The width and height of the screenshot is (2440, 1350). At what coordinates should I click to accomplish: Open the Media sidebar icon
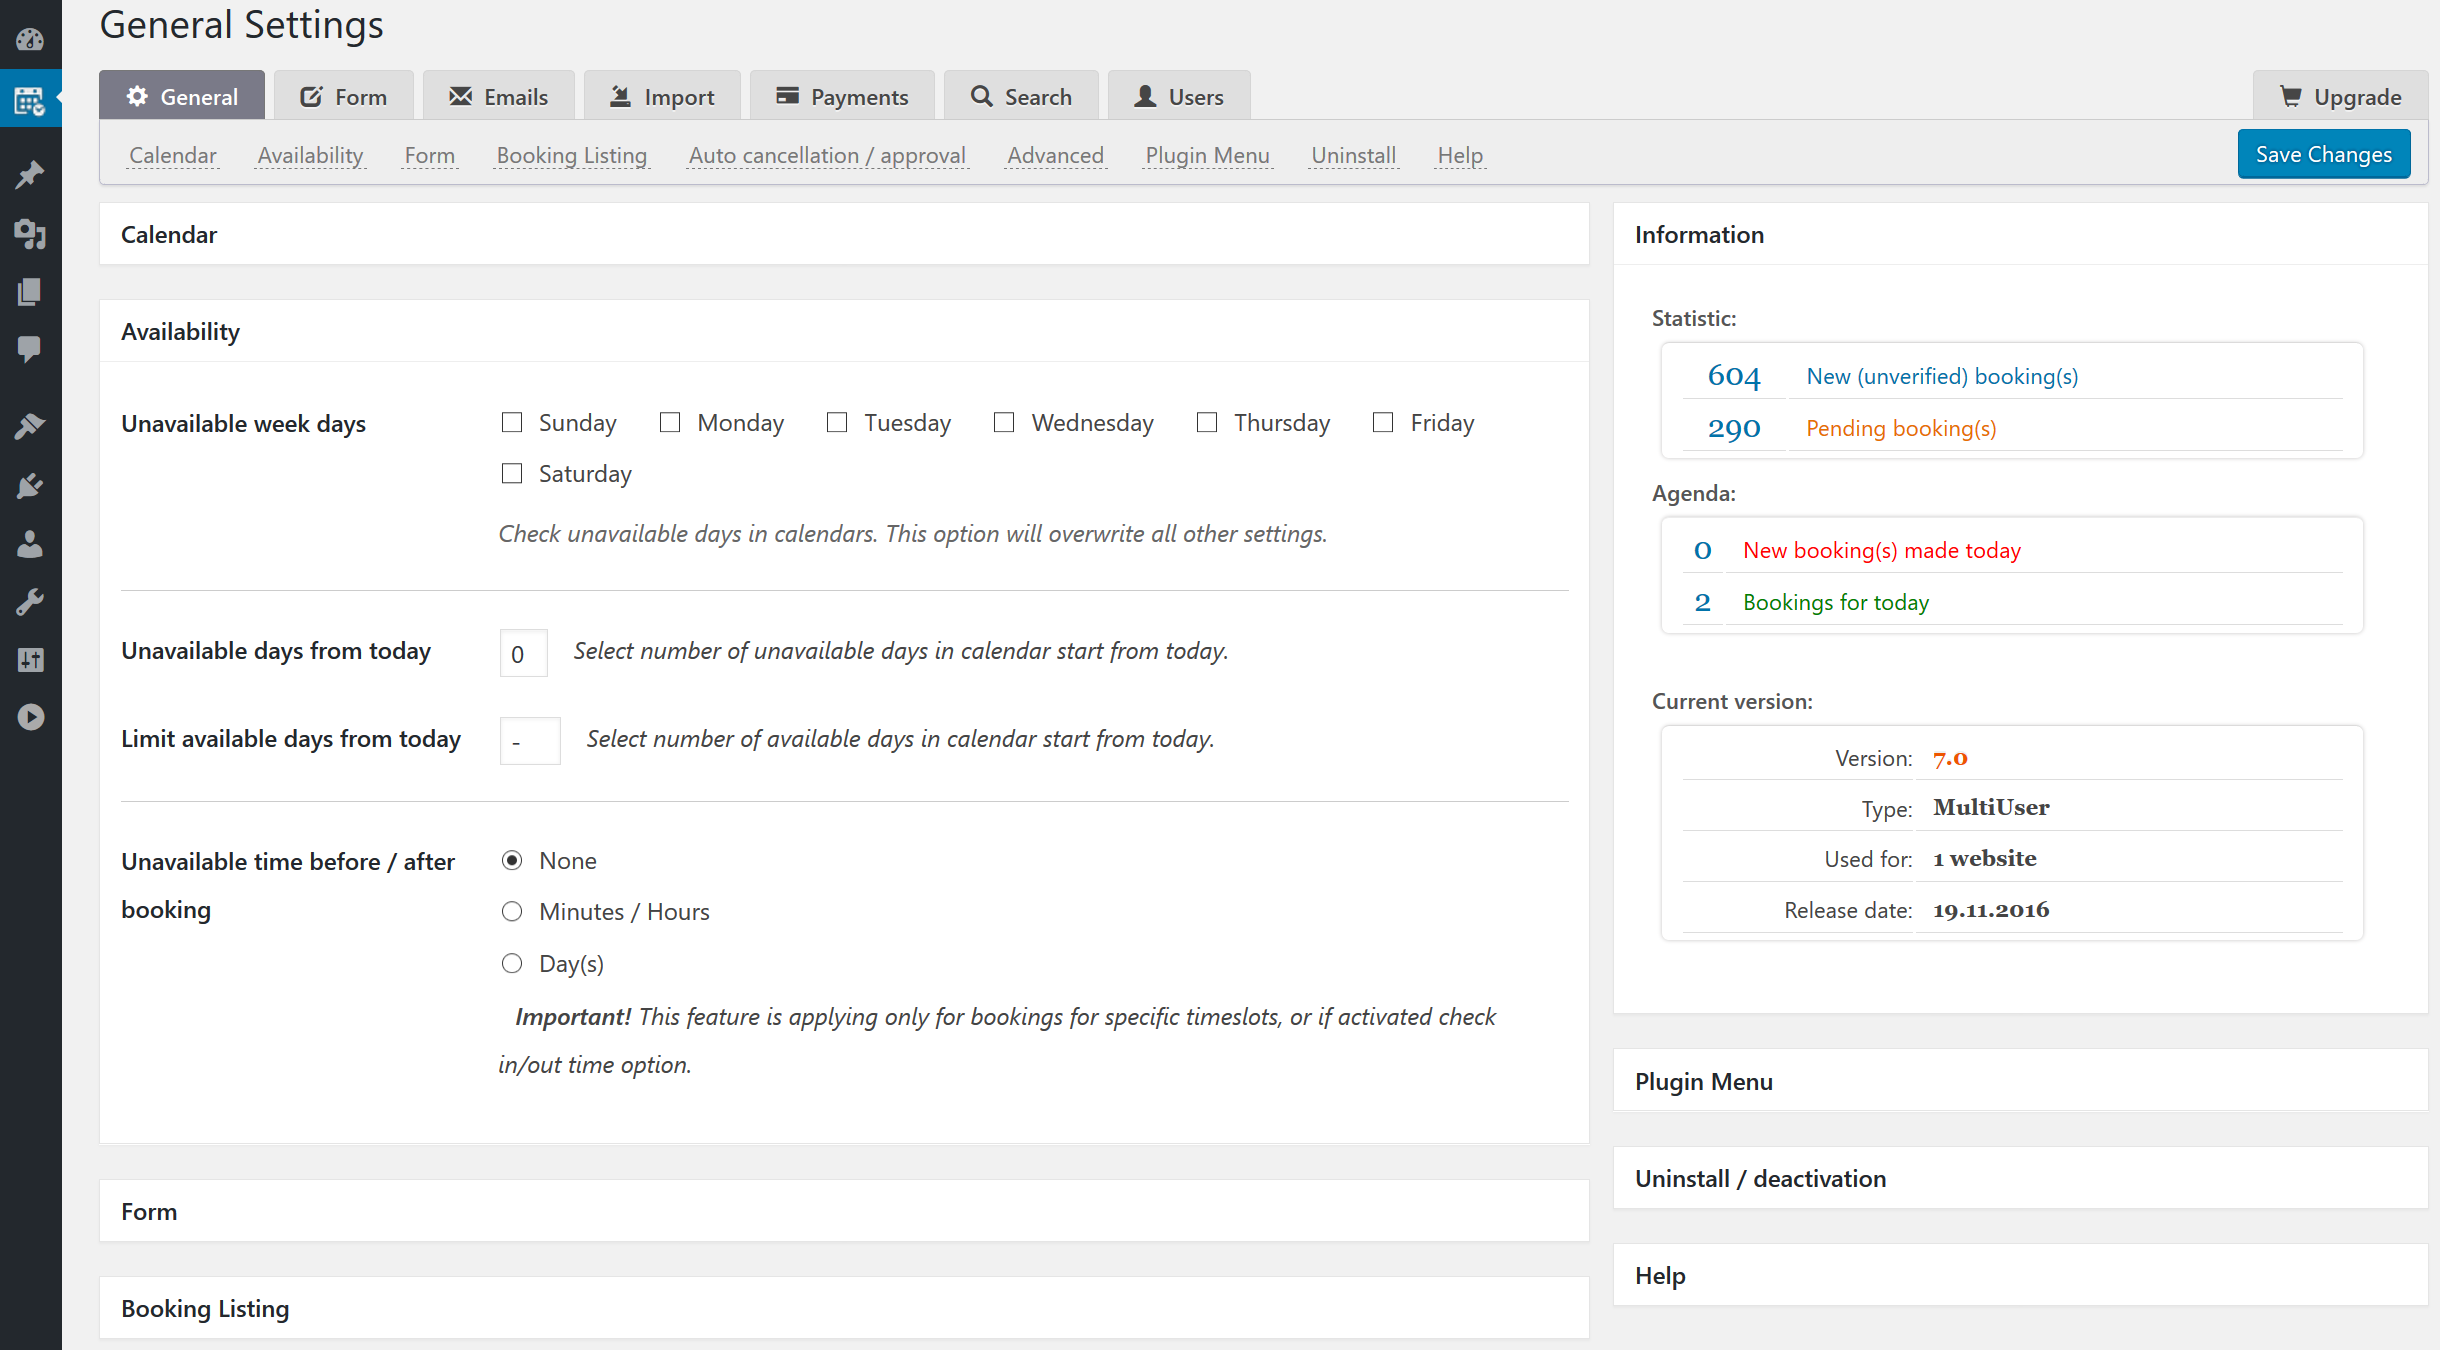pos(30,234)
